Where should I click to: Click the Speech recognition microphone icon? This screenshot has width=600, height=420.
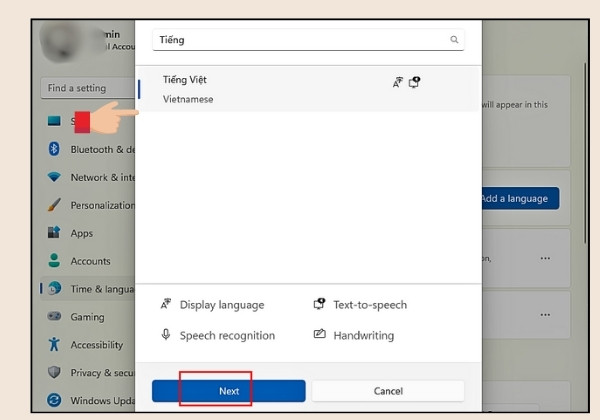coord(166,334)
